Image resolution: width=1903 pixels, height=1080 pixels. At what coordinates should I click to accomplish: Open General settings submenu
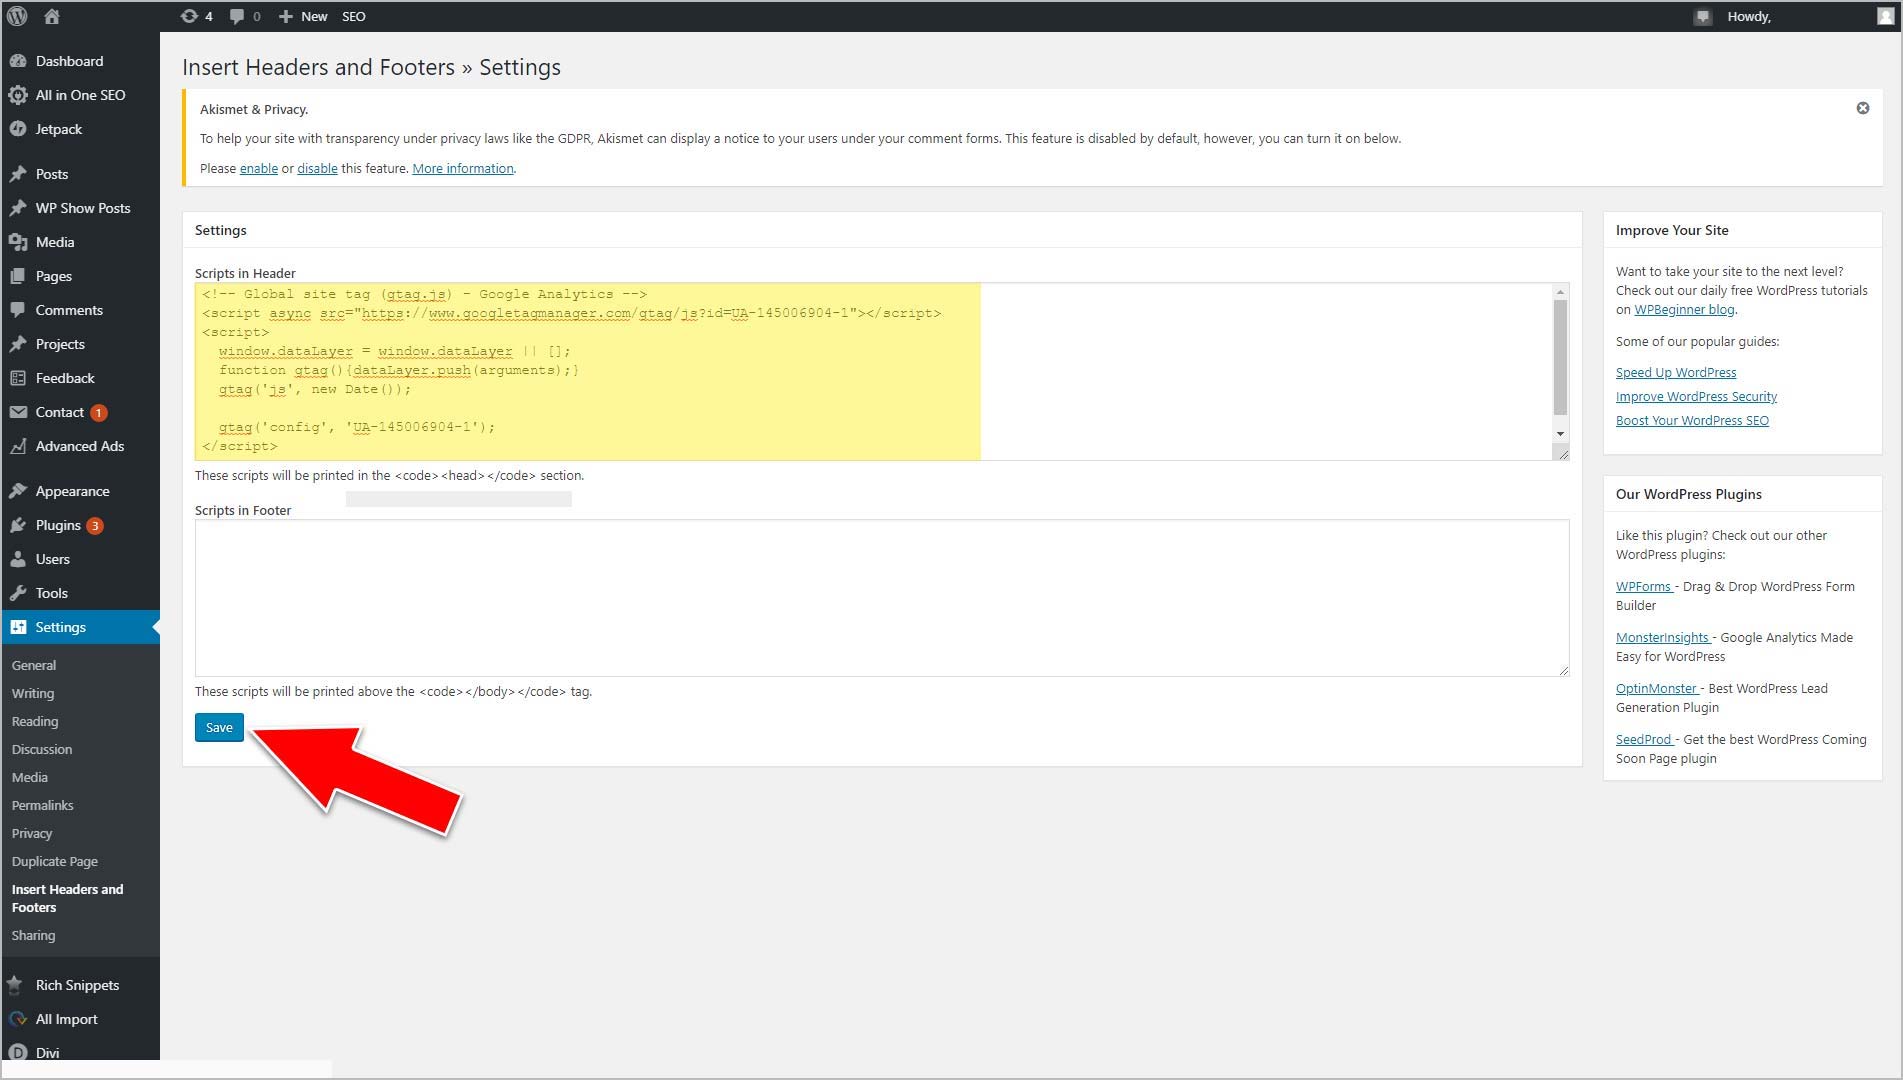[34, 665]
